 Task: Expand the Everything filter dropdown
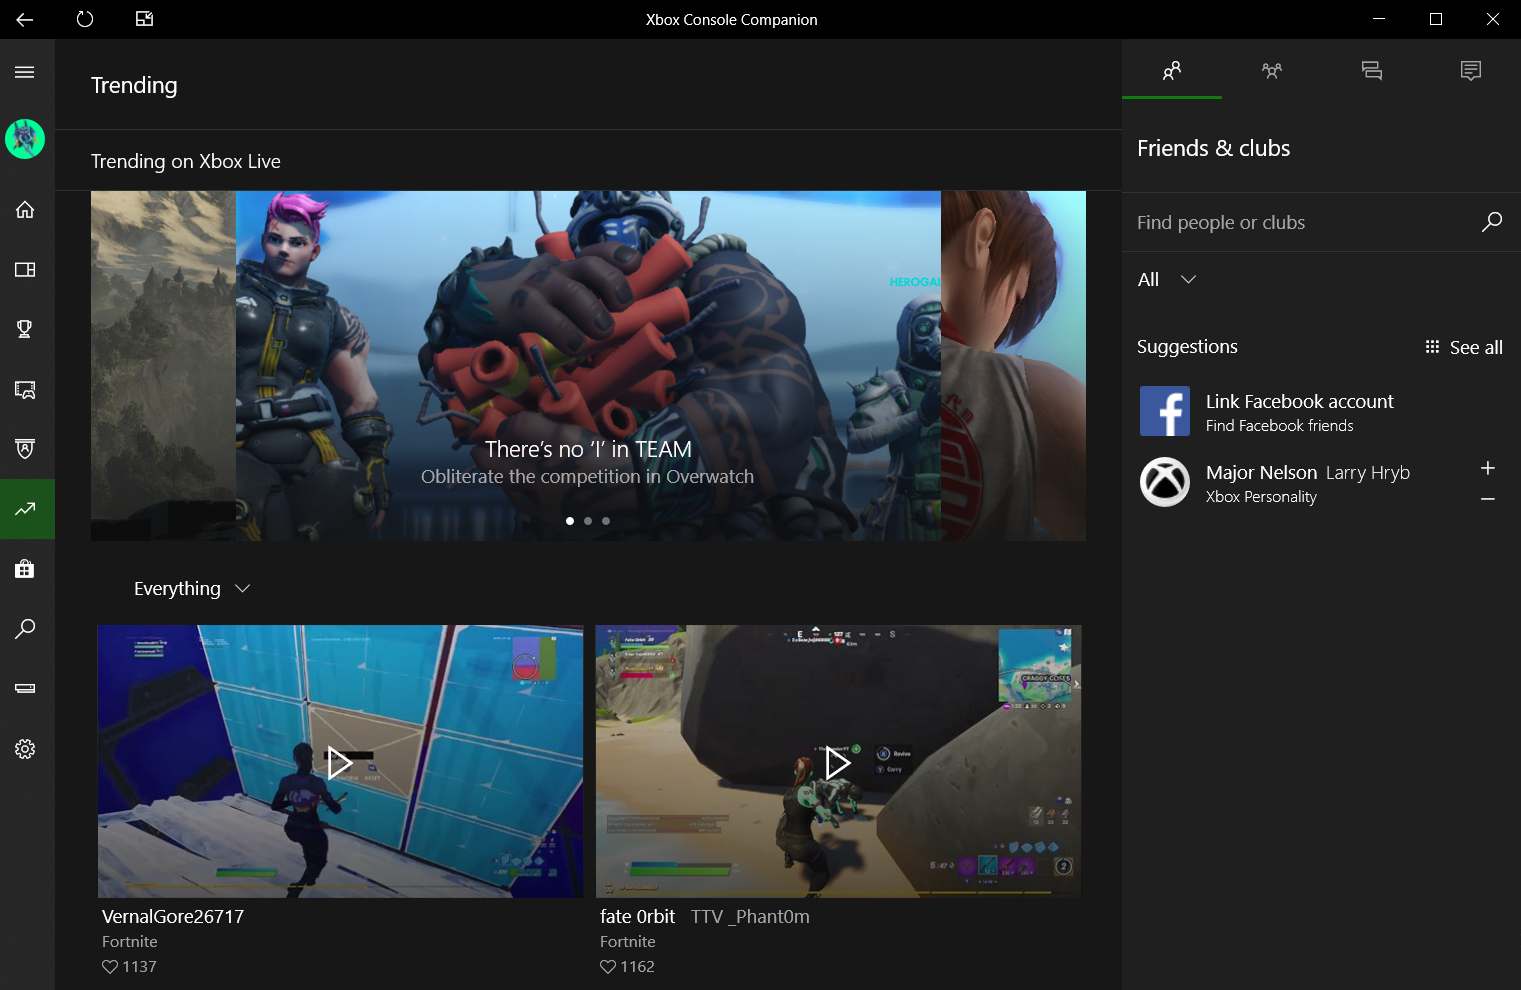(191, 589)
